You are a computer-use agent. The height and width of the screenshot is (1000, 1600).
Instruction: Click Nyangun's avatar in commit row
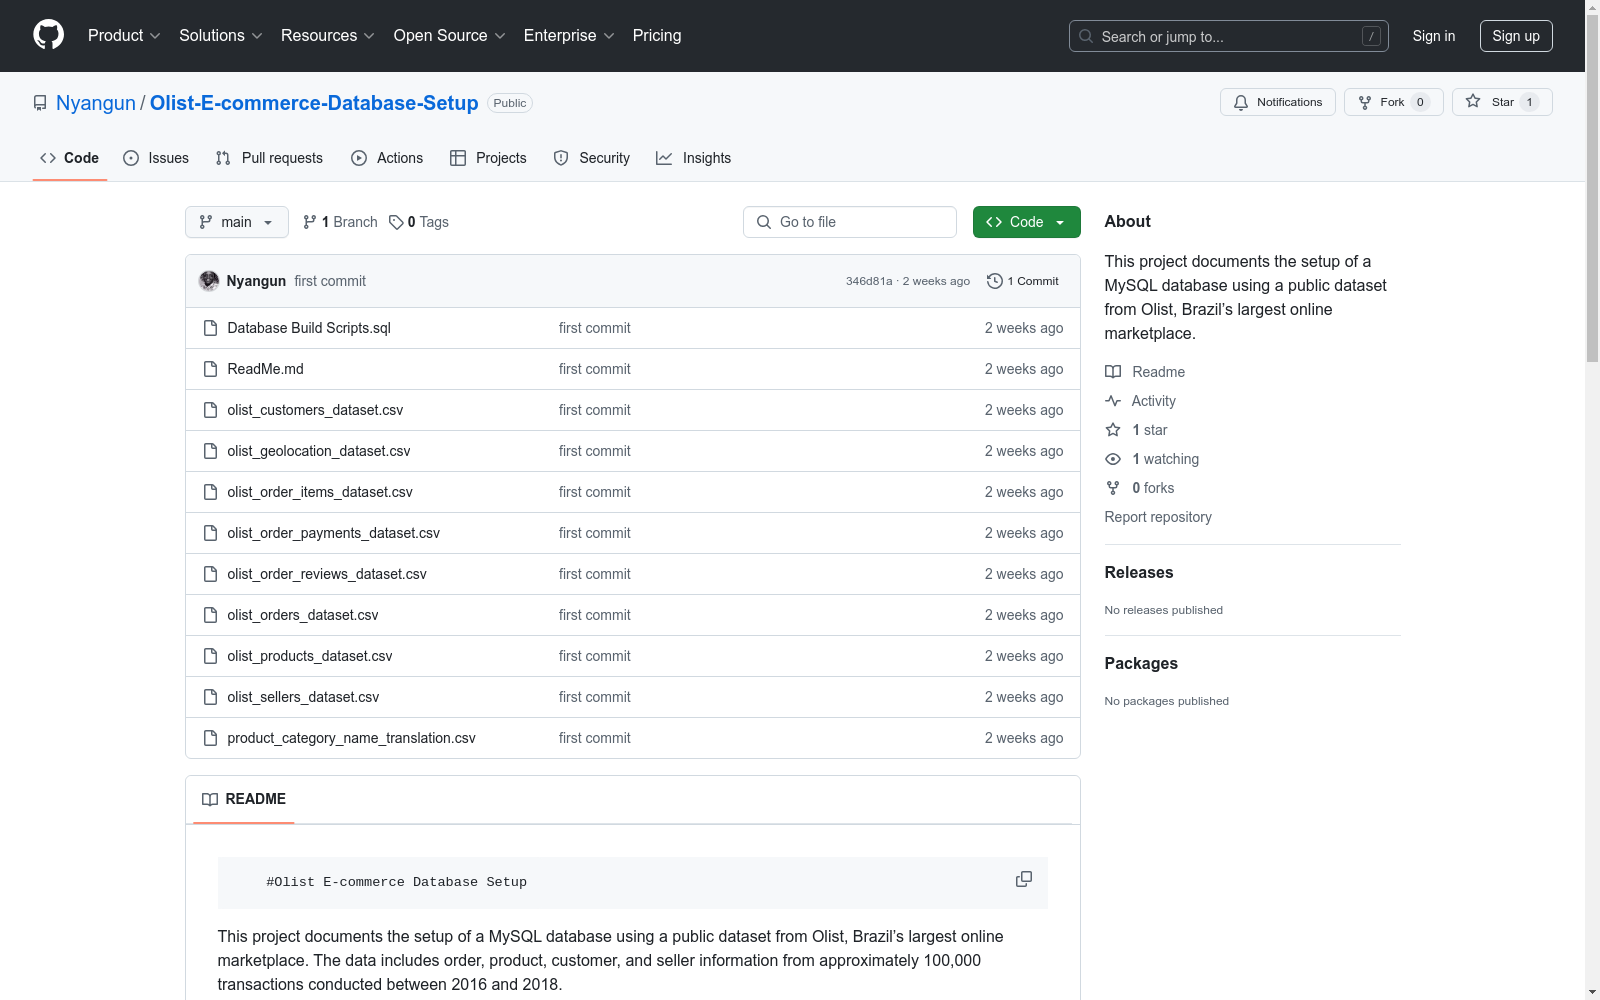pos(209,281)
